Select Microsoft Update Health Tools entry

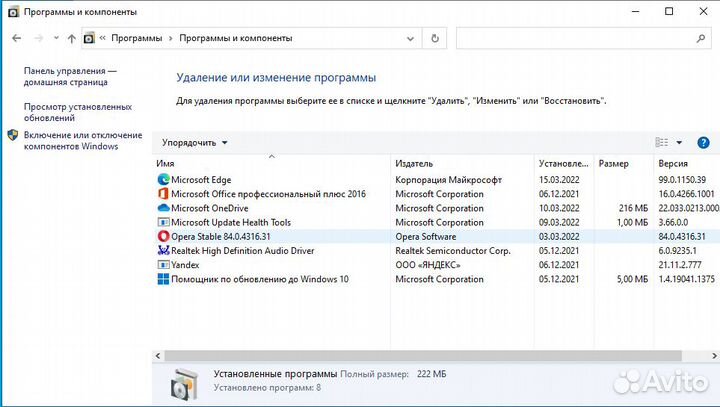tap(231, 222)
